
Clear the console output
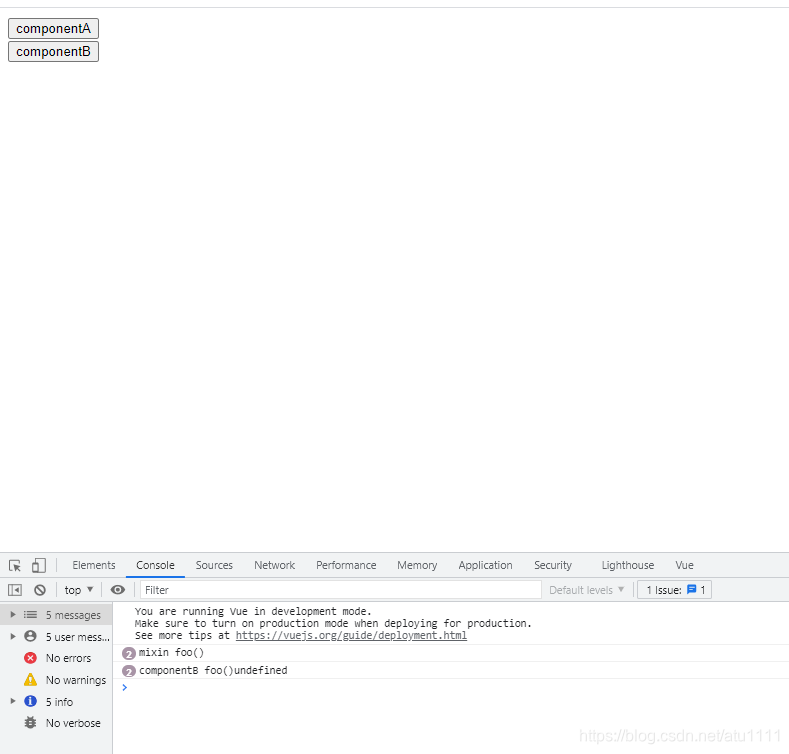pyautogui.click(x=40, y=590)
